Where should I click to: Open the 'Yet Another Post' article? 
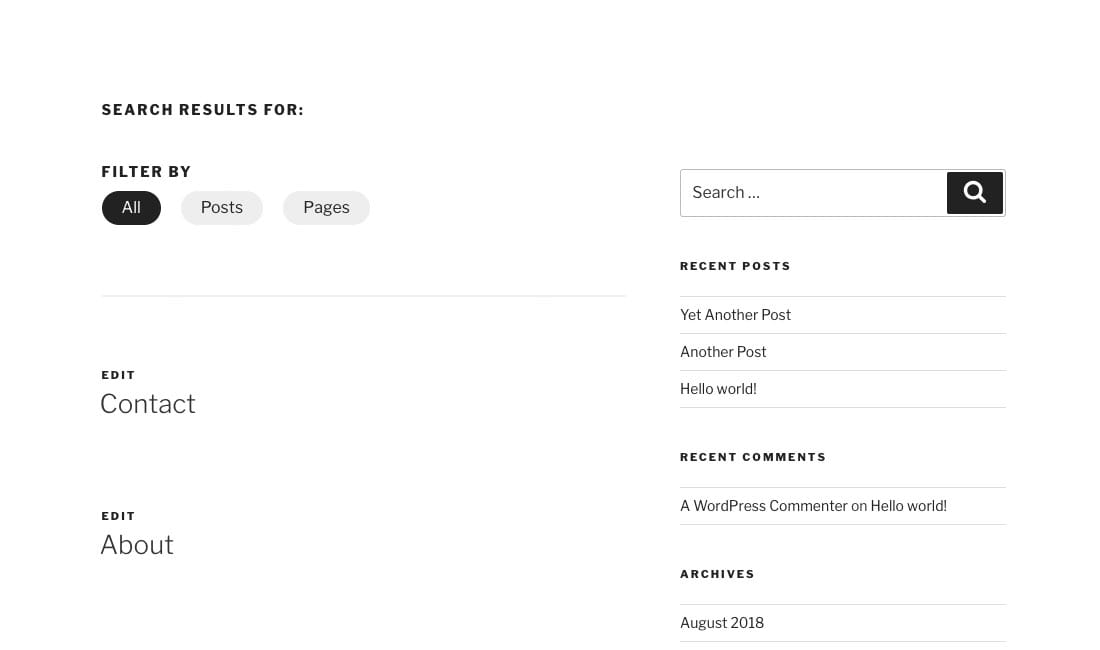735,314
